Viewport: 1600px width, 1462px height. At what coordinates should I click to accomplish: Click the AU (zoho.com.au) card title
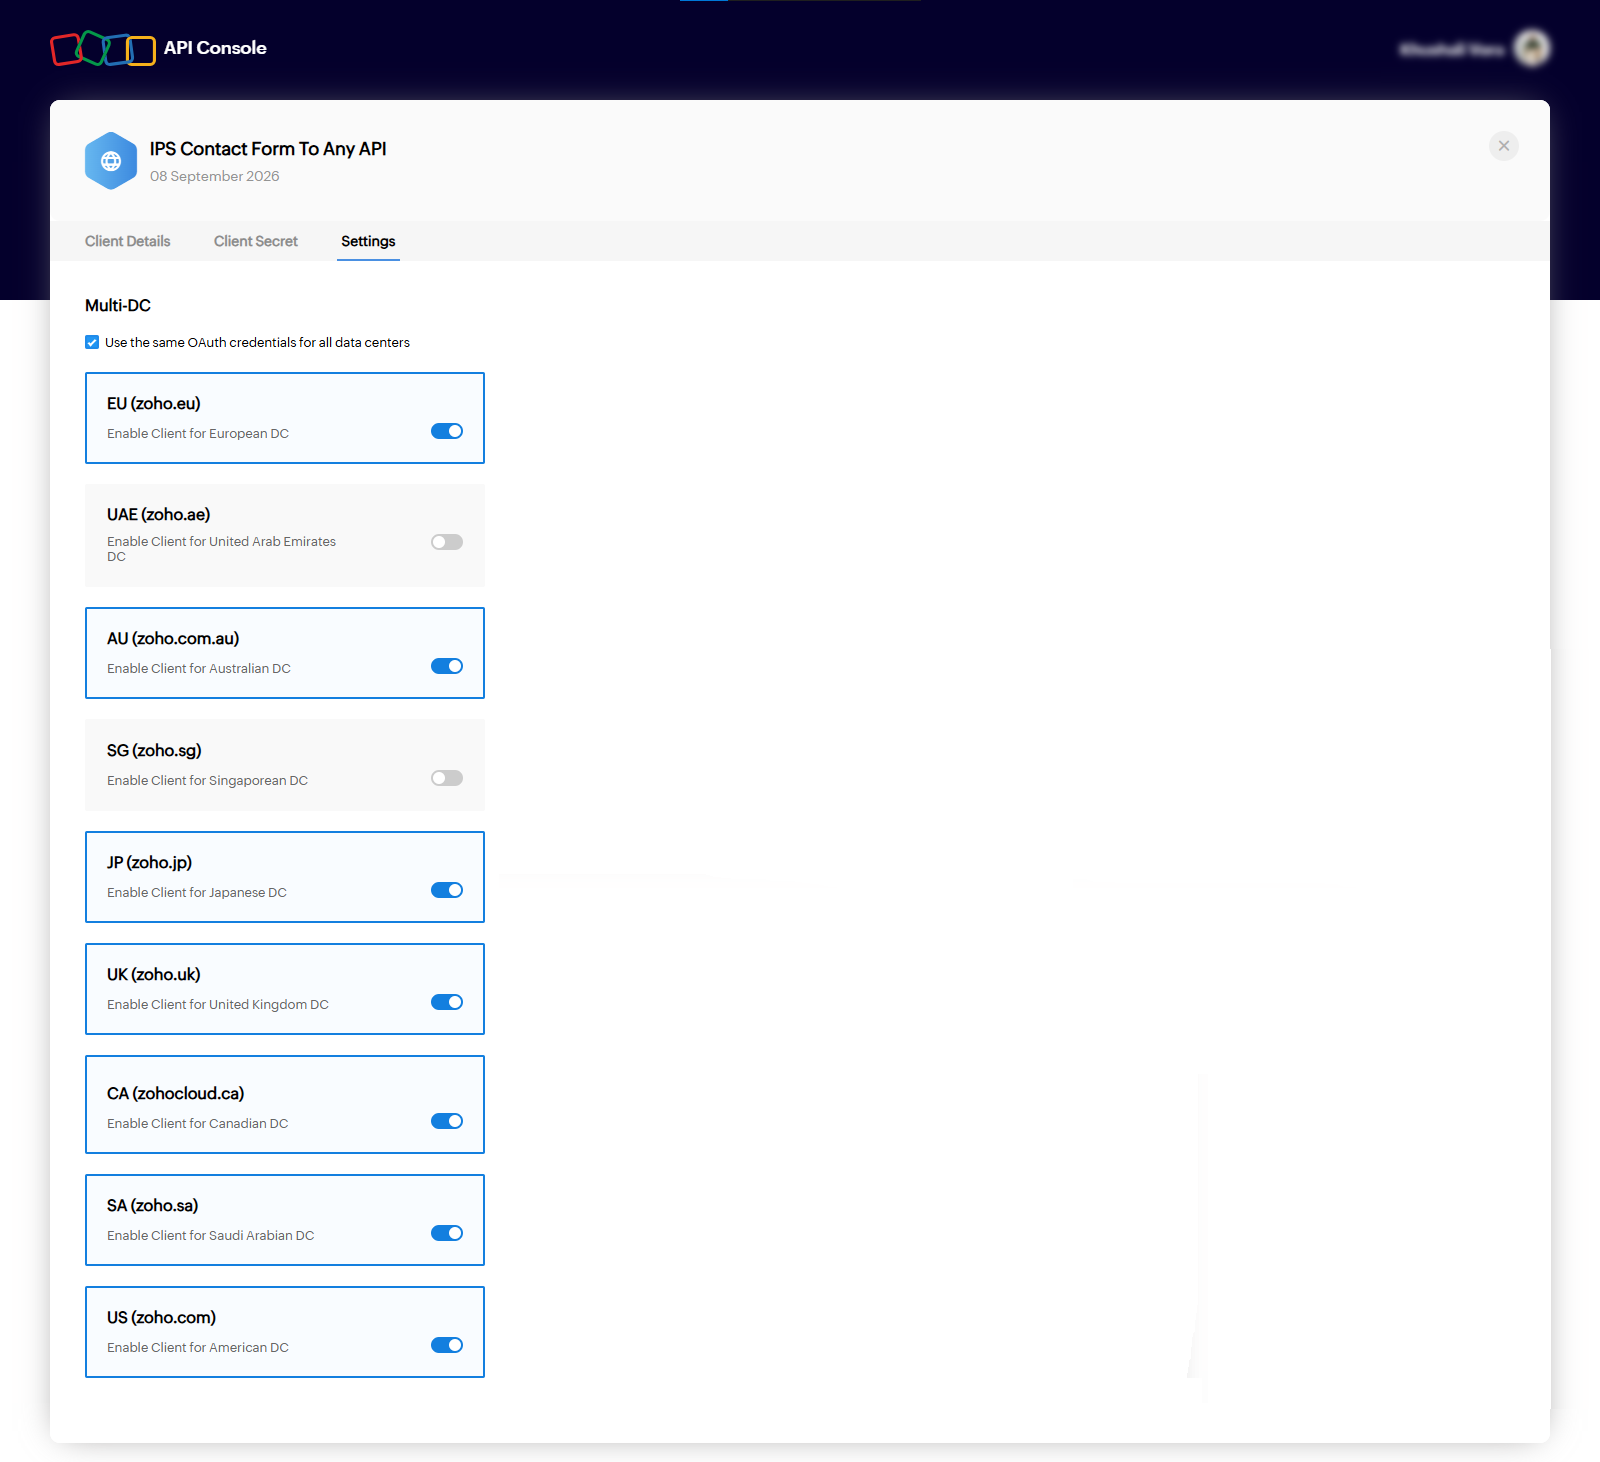point(173,638)
